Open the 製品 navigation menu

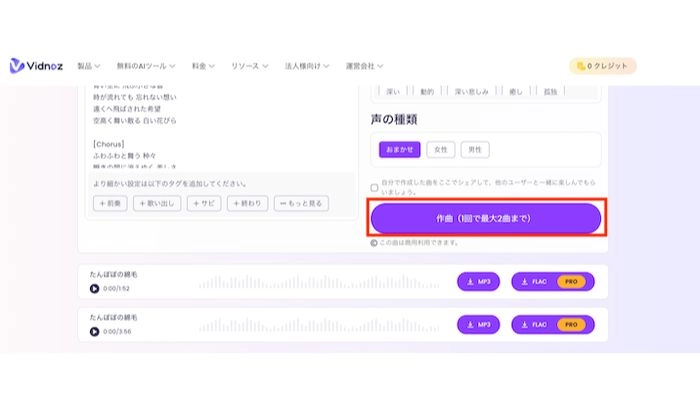88,66
